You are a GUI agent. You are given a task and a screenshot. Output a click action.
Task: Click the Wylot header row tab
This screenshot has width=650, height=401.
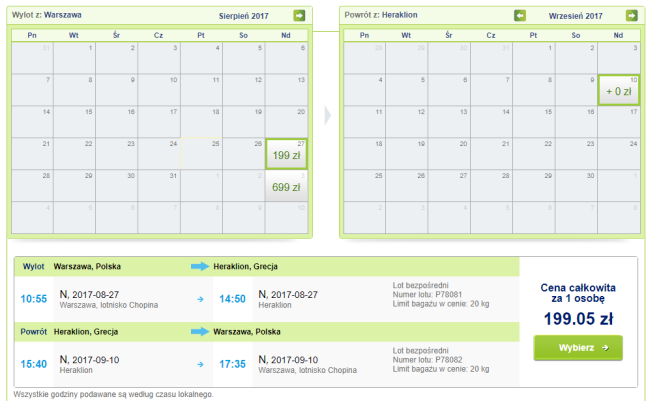click(x=33, y=267)
